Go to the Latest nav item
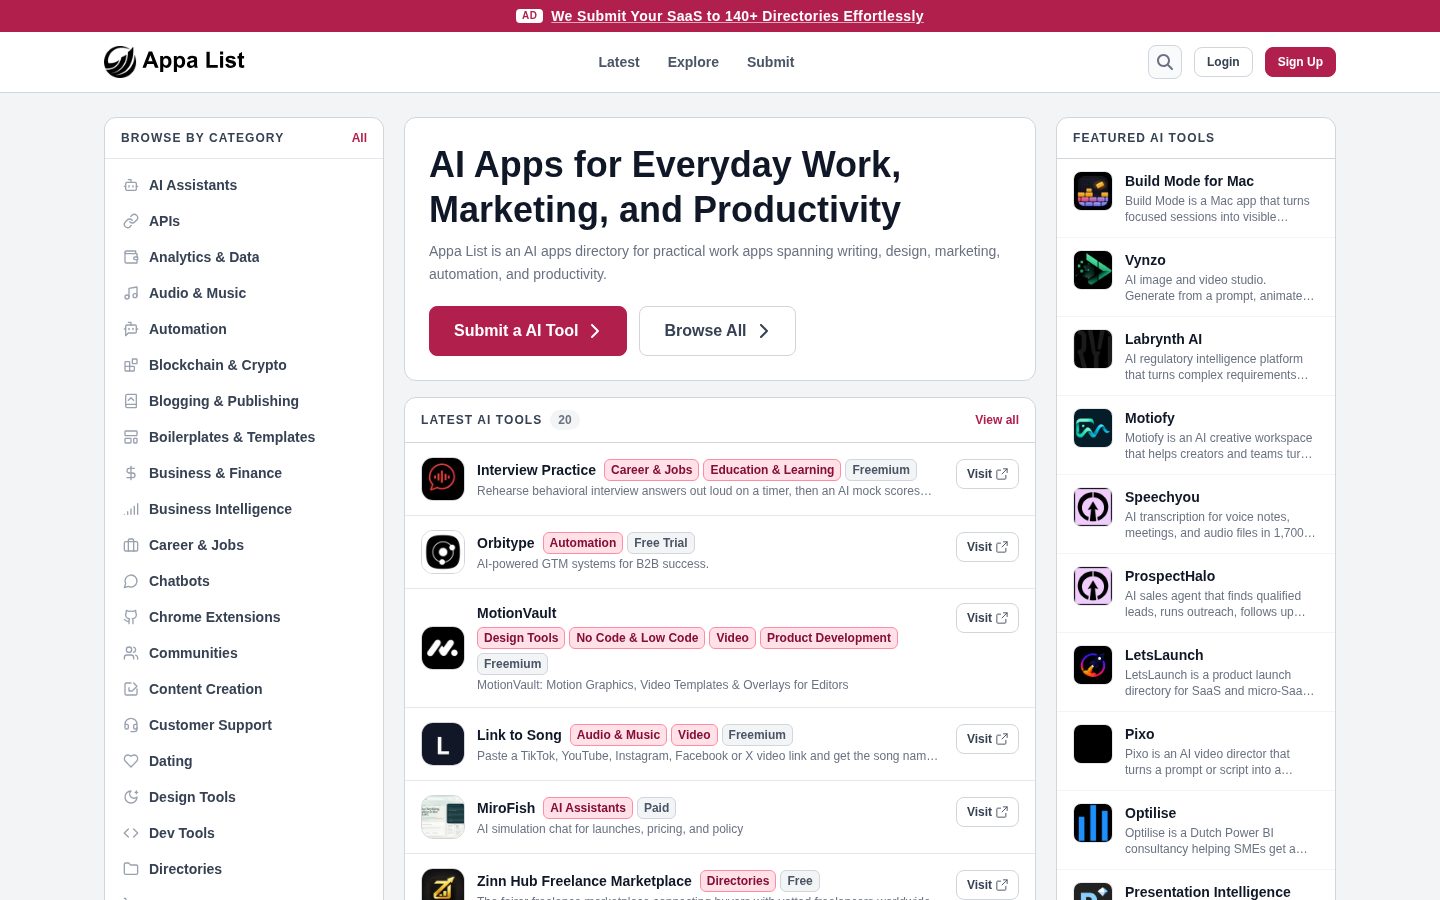 coord(619,62)
